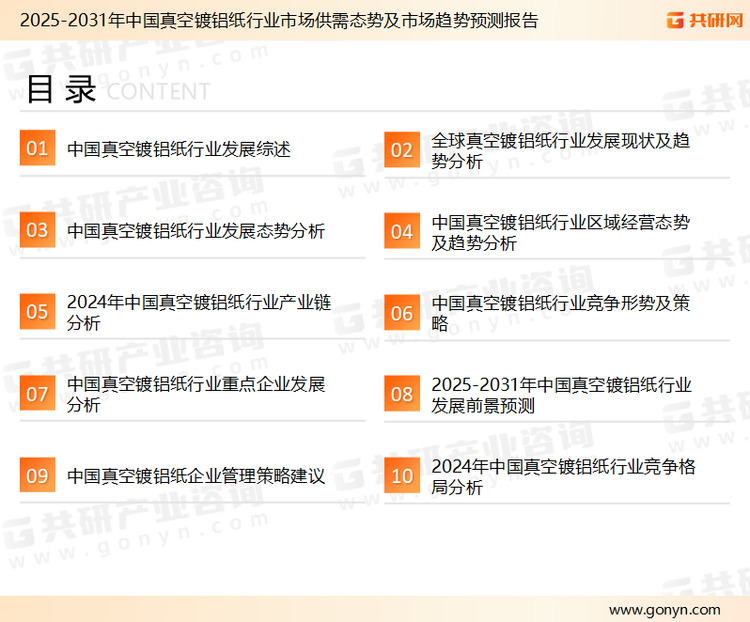The width and height of the screenshot is (750, 622).
Task: Select the 全球真空镀铝纸行业发展现状及趋势分析 entry
Action: click(x=560, y=151)
